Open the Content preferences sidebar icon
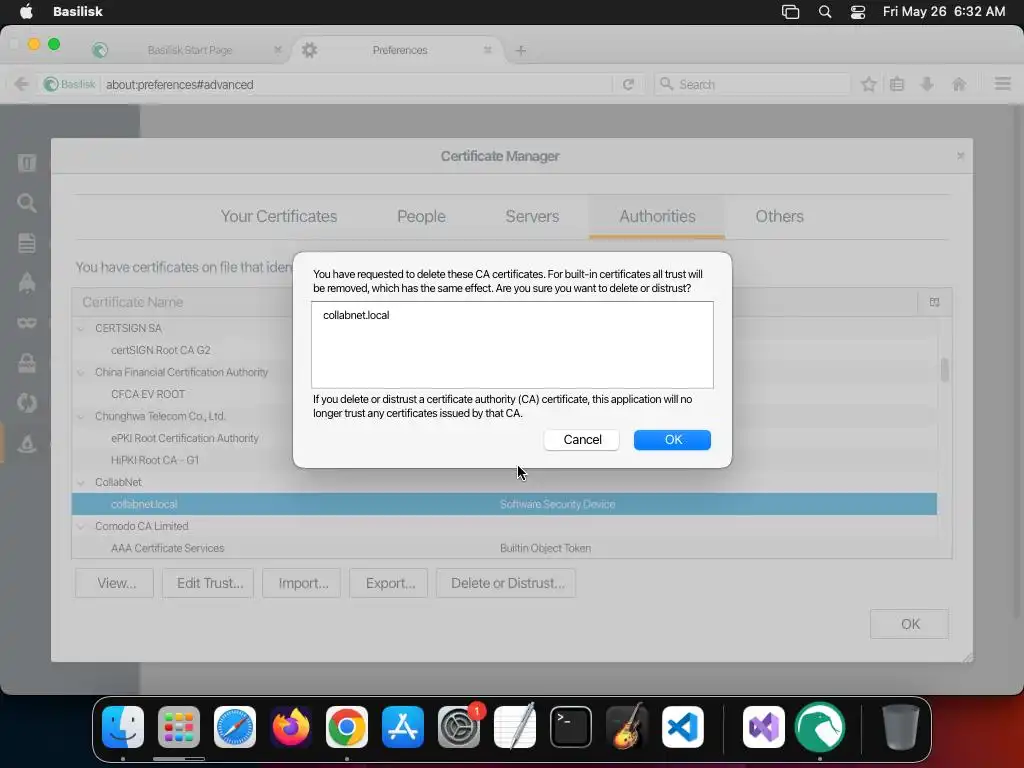 tap(27, 243)
